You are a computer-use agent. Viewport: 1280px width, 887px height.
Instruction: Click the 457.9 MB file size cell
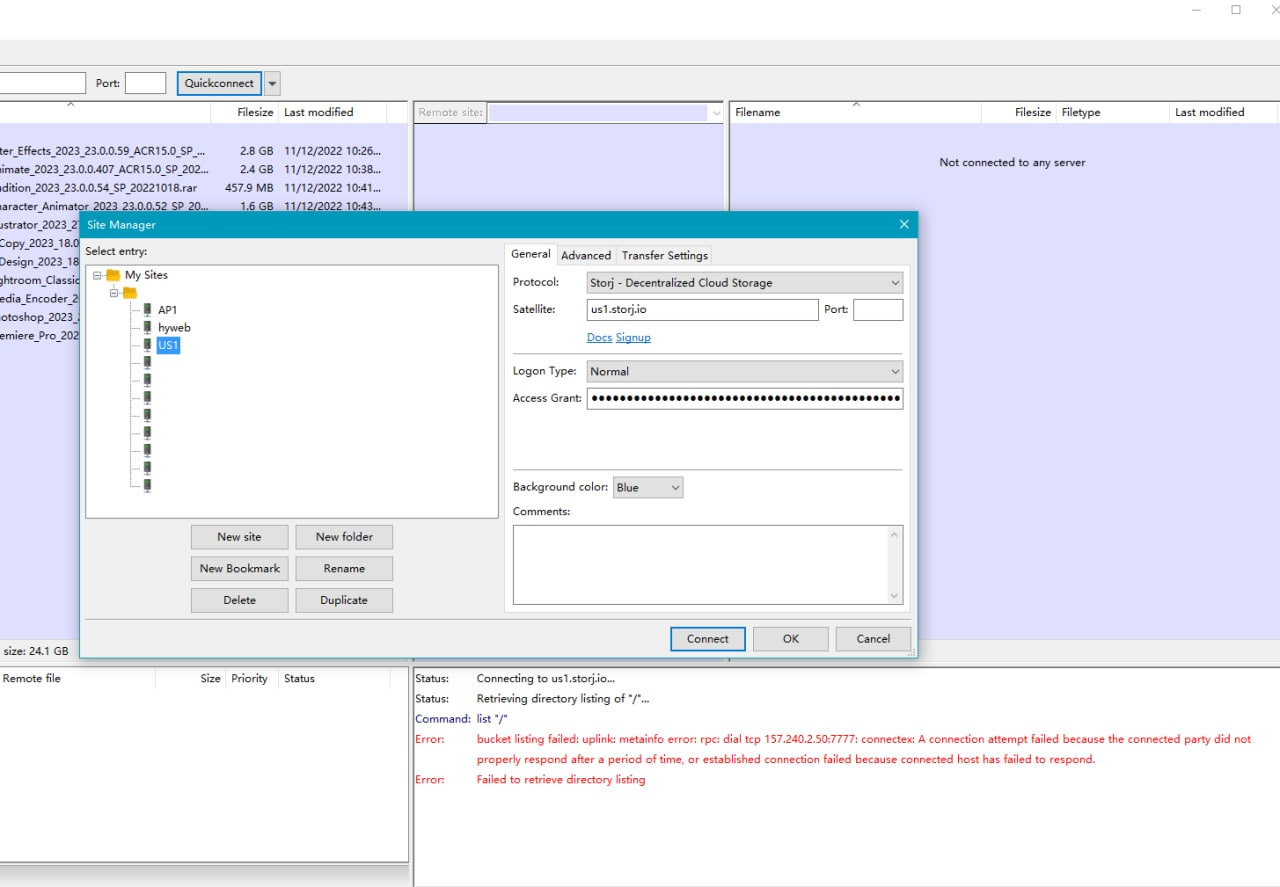point(249,187)
